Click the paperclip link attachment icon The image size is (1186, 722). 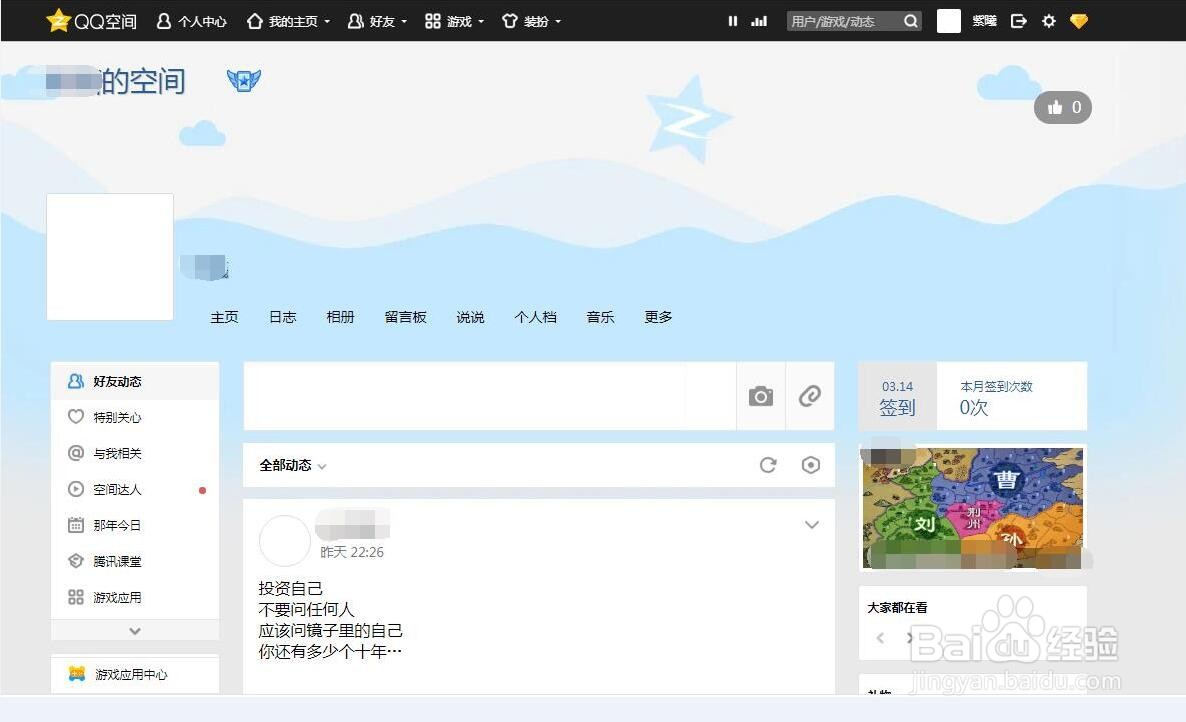pos(810,395)
